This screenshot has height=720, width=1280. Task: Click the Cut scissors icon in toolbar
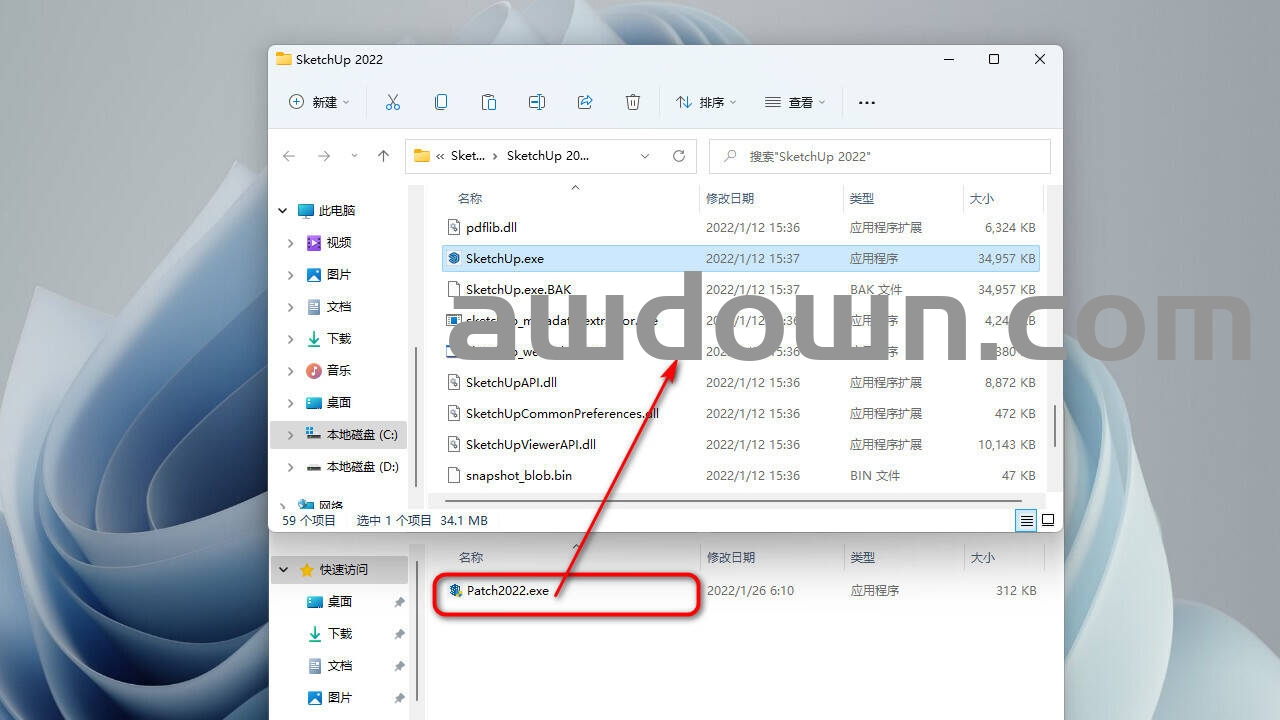[x=392, y=102]
